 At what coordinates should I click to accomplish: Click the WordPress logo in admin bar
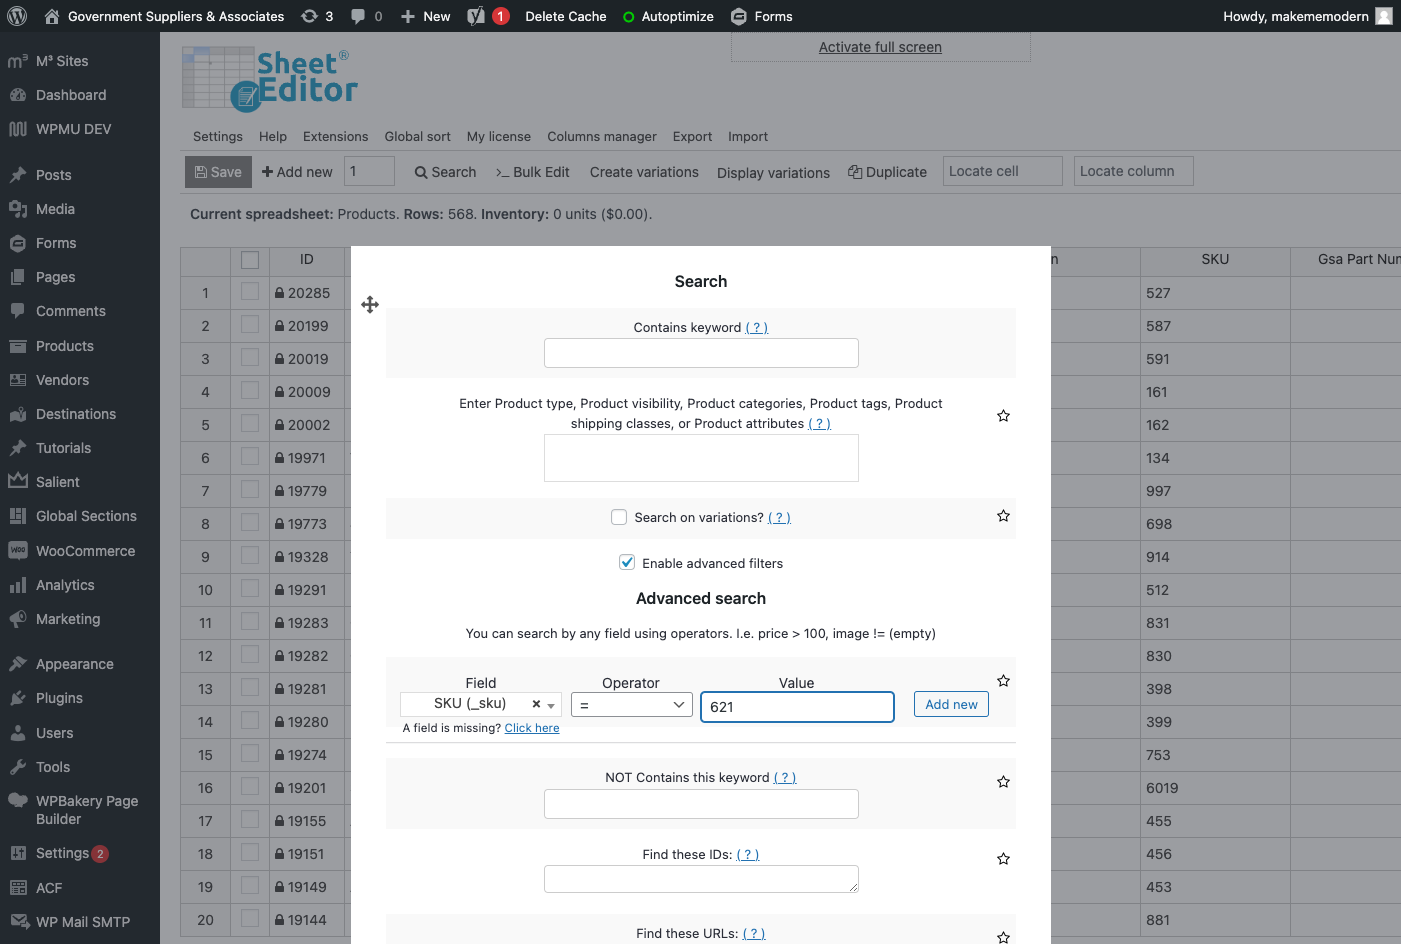(17, 16)
